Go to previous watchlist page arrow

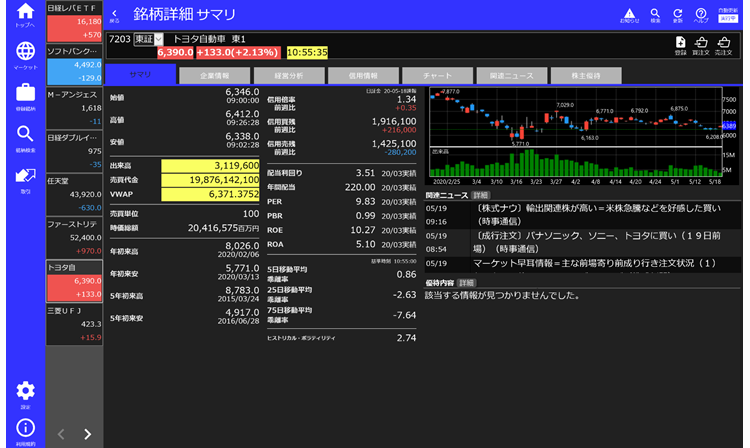pyautogui.click(x=61, y=434)
